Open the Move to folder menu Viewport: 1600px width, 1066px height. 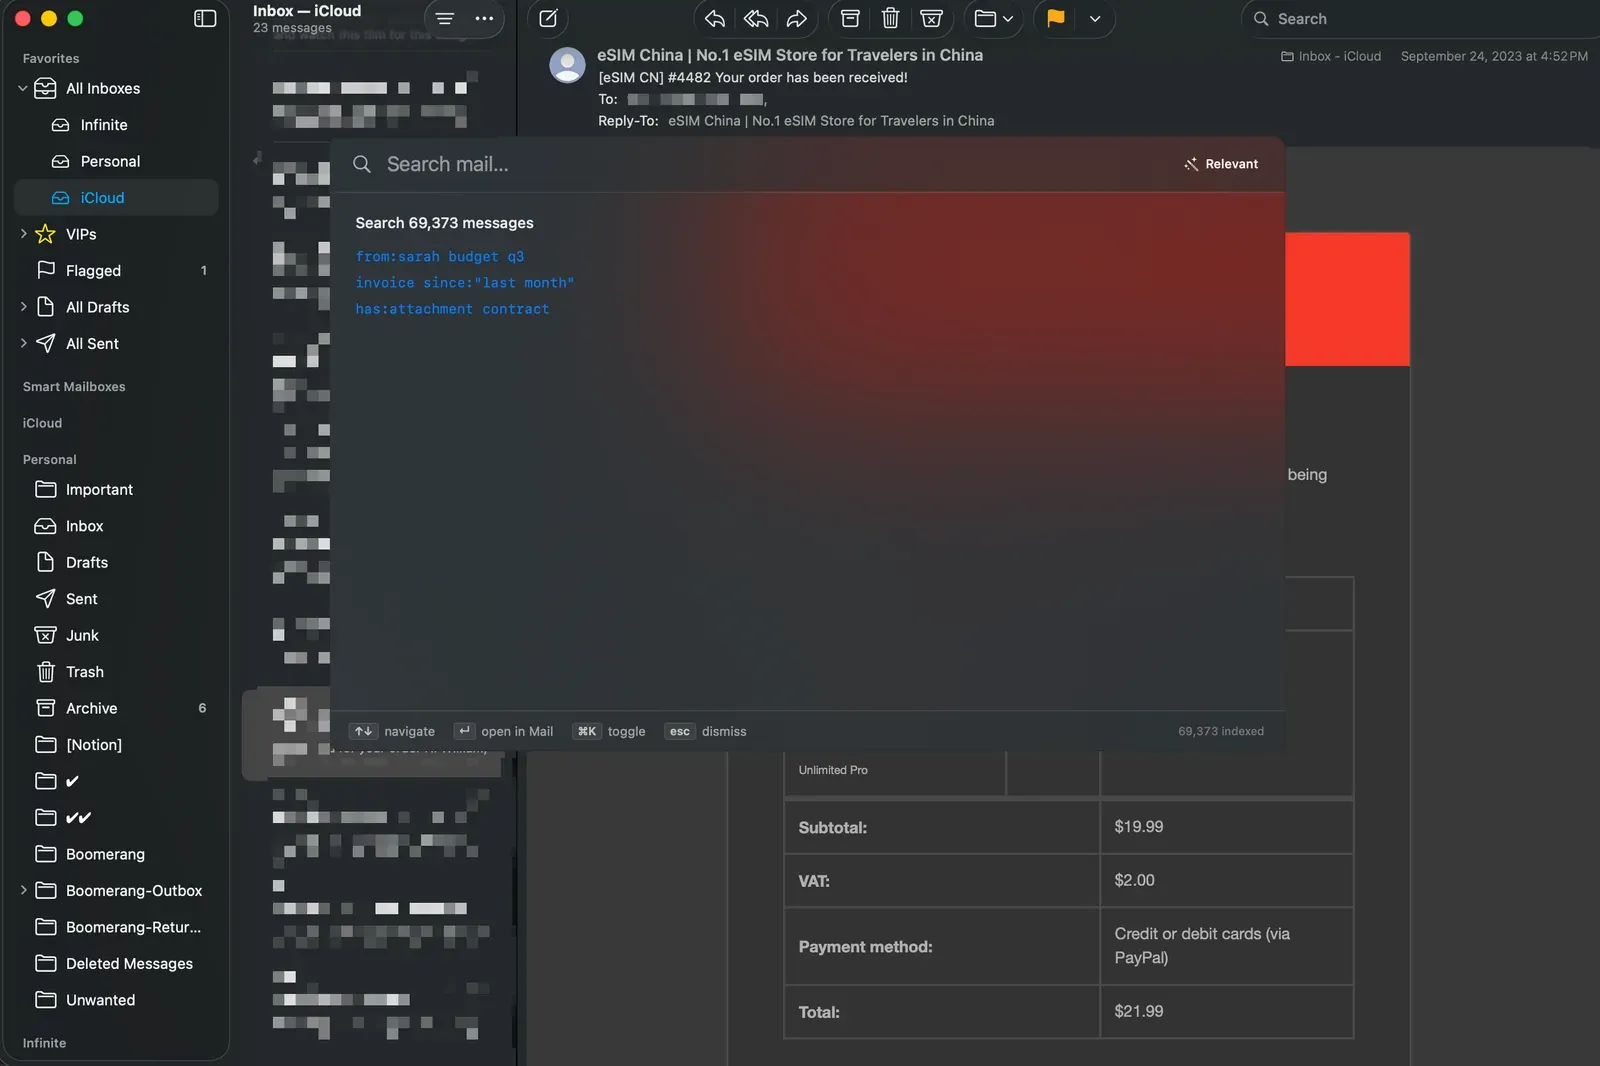pyautogui.click(x=994, y=18)
